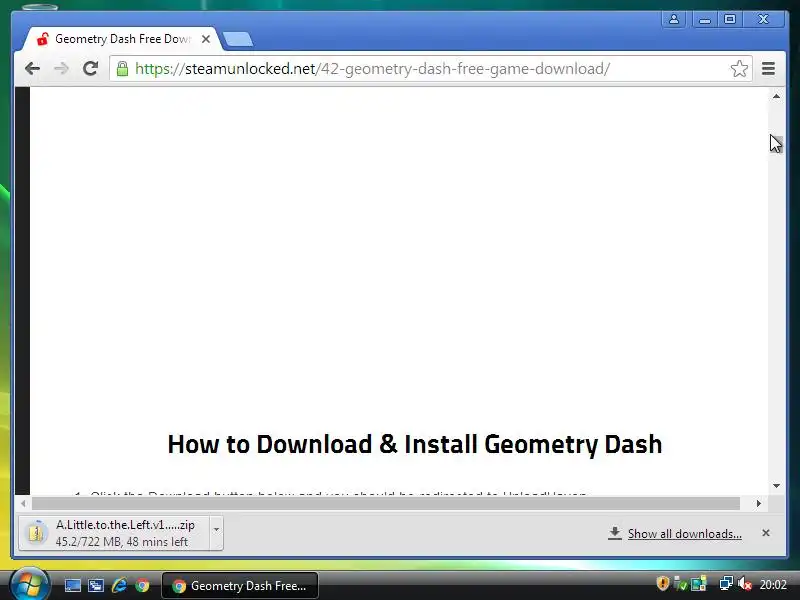
Task: Click the network tray icon
Action: pyautogui.click(x=726, y=583)
